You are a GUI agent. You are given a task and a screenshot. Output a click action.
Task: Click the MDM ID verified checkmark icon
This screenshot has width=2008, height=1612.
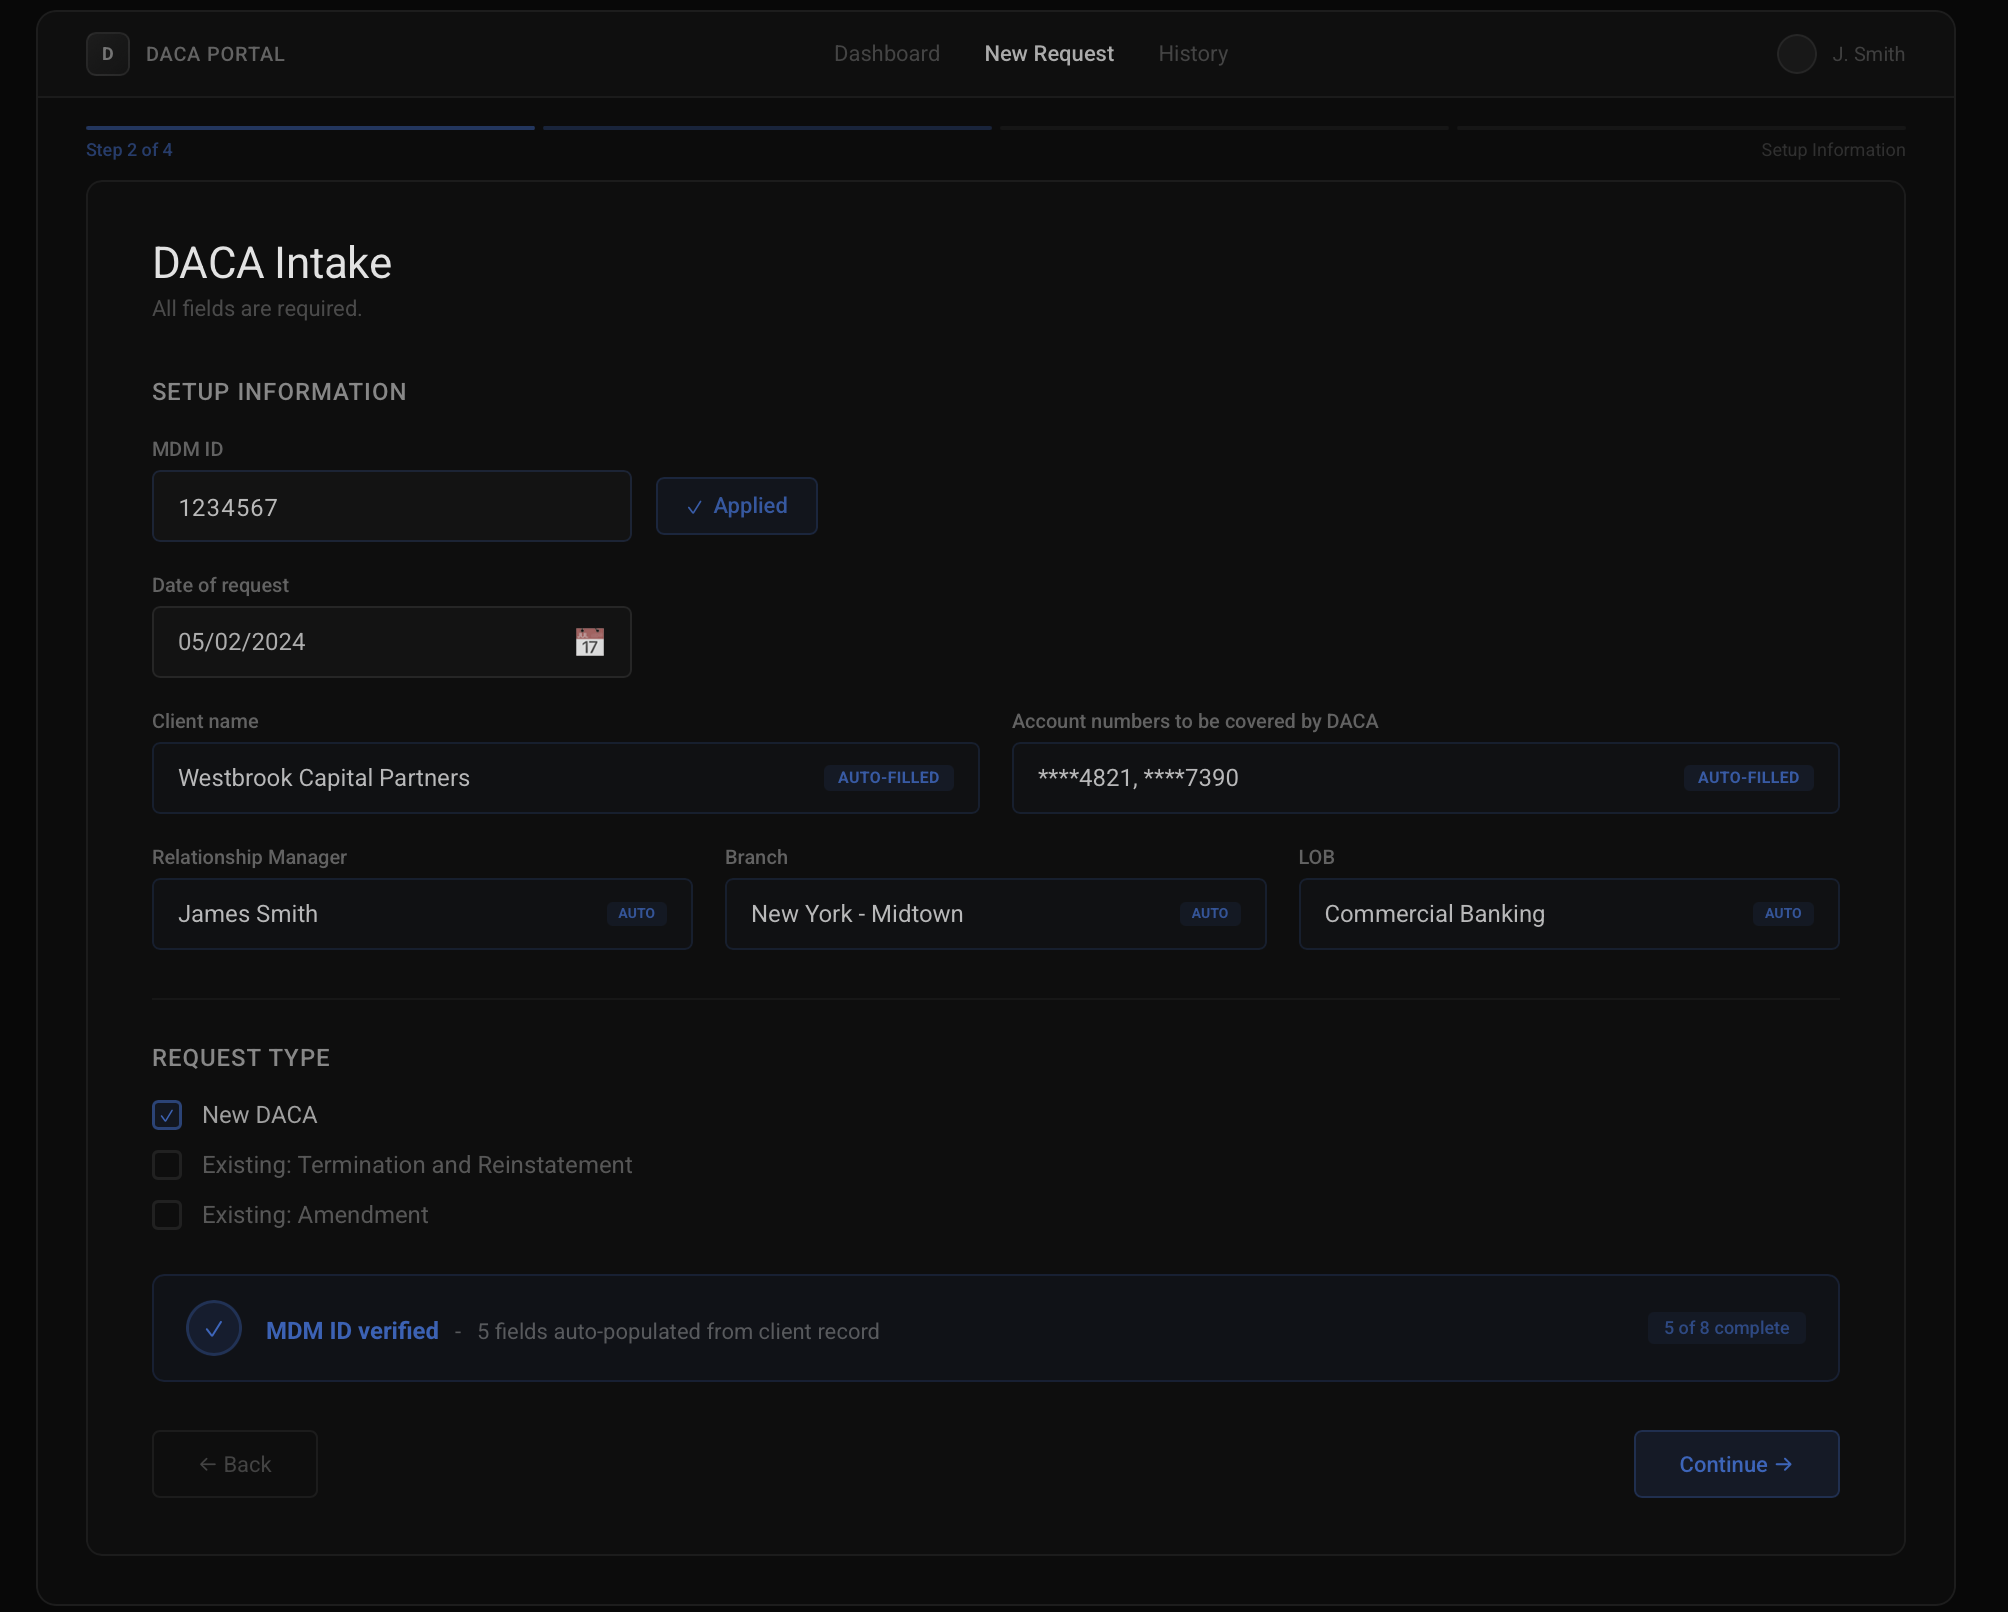214,1328
